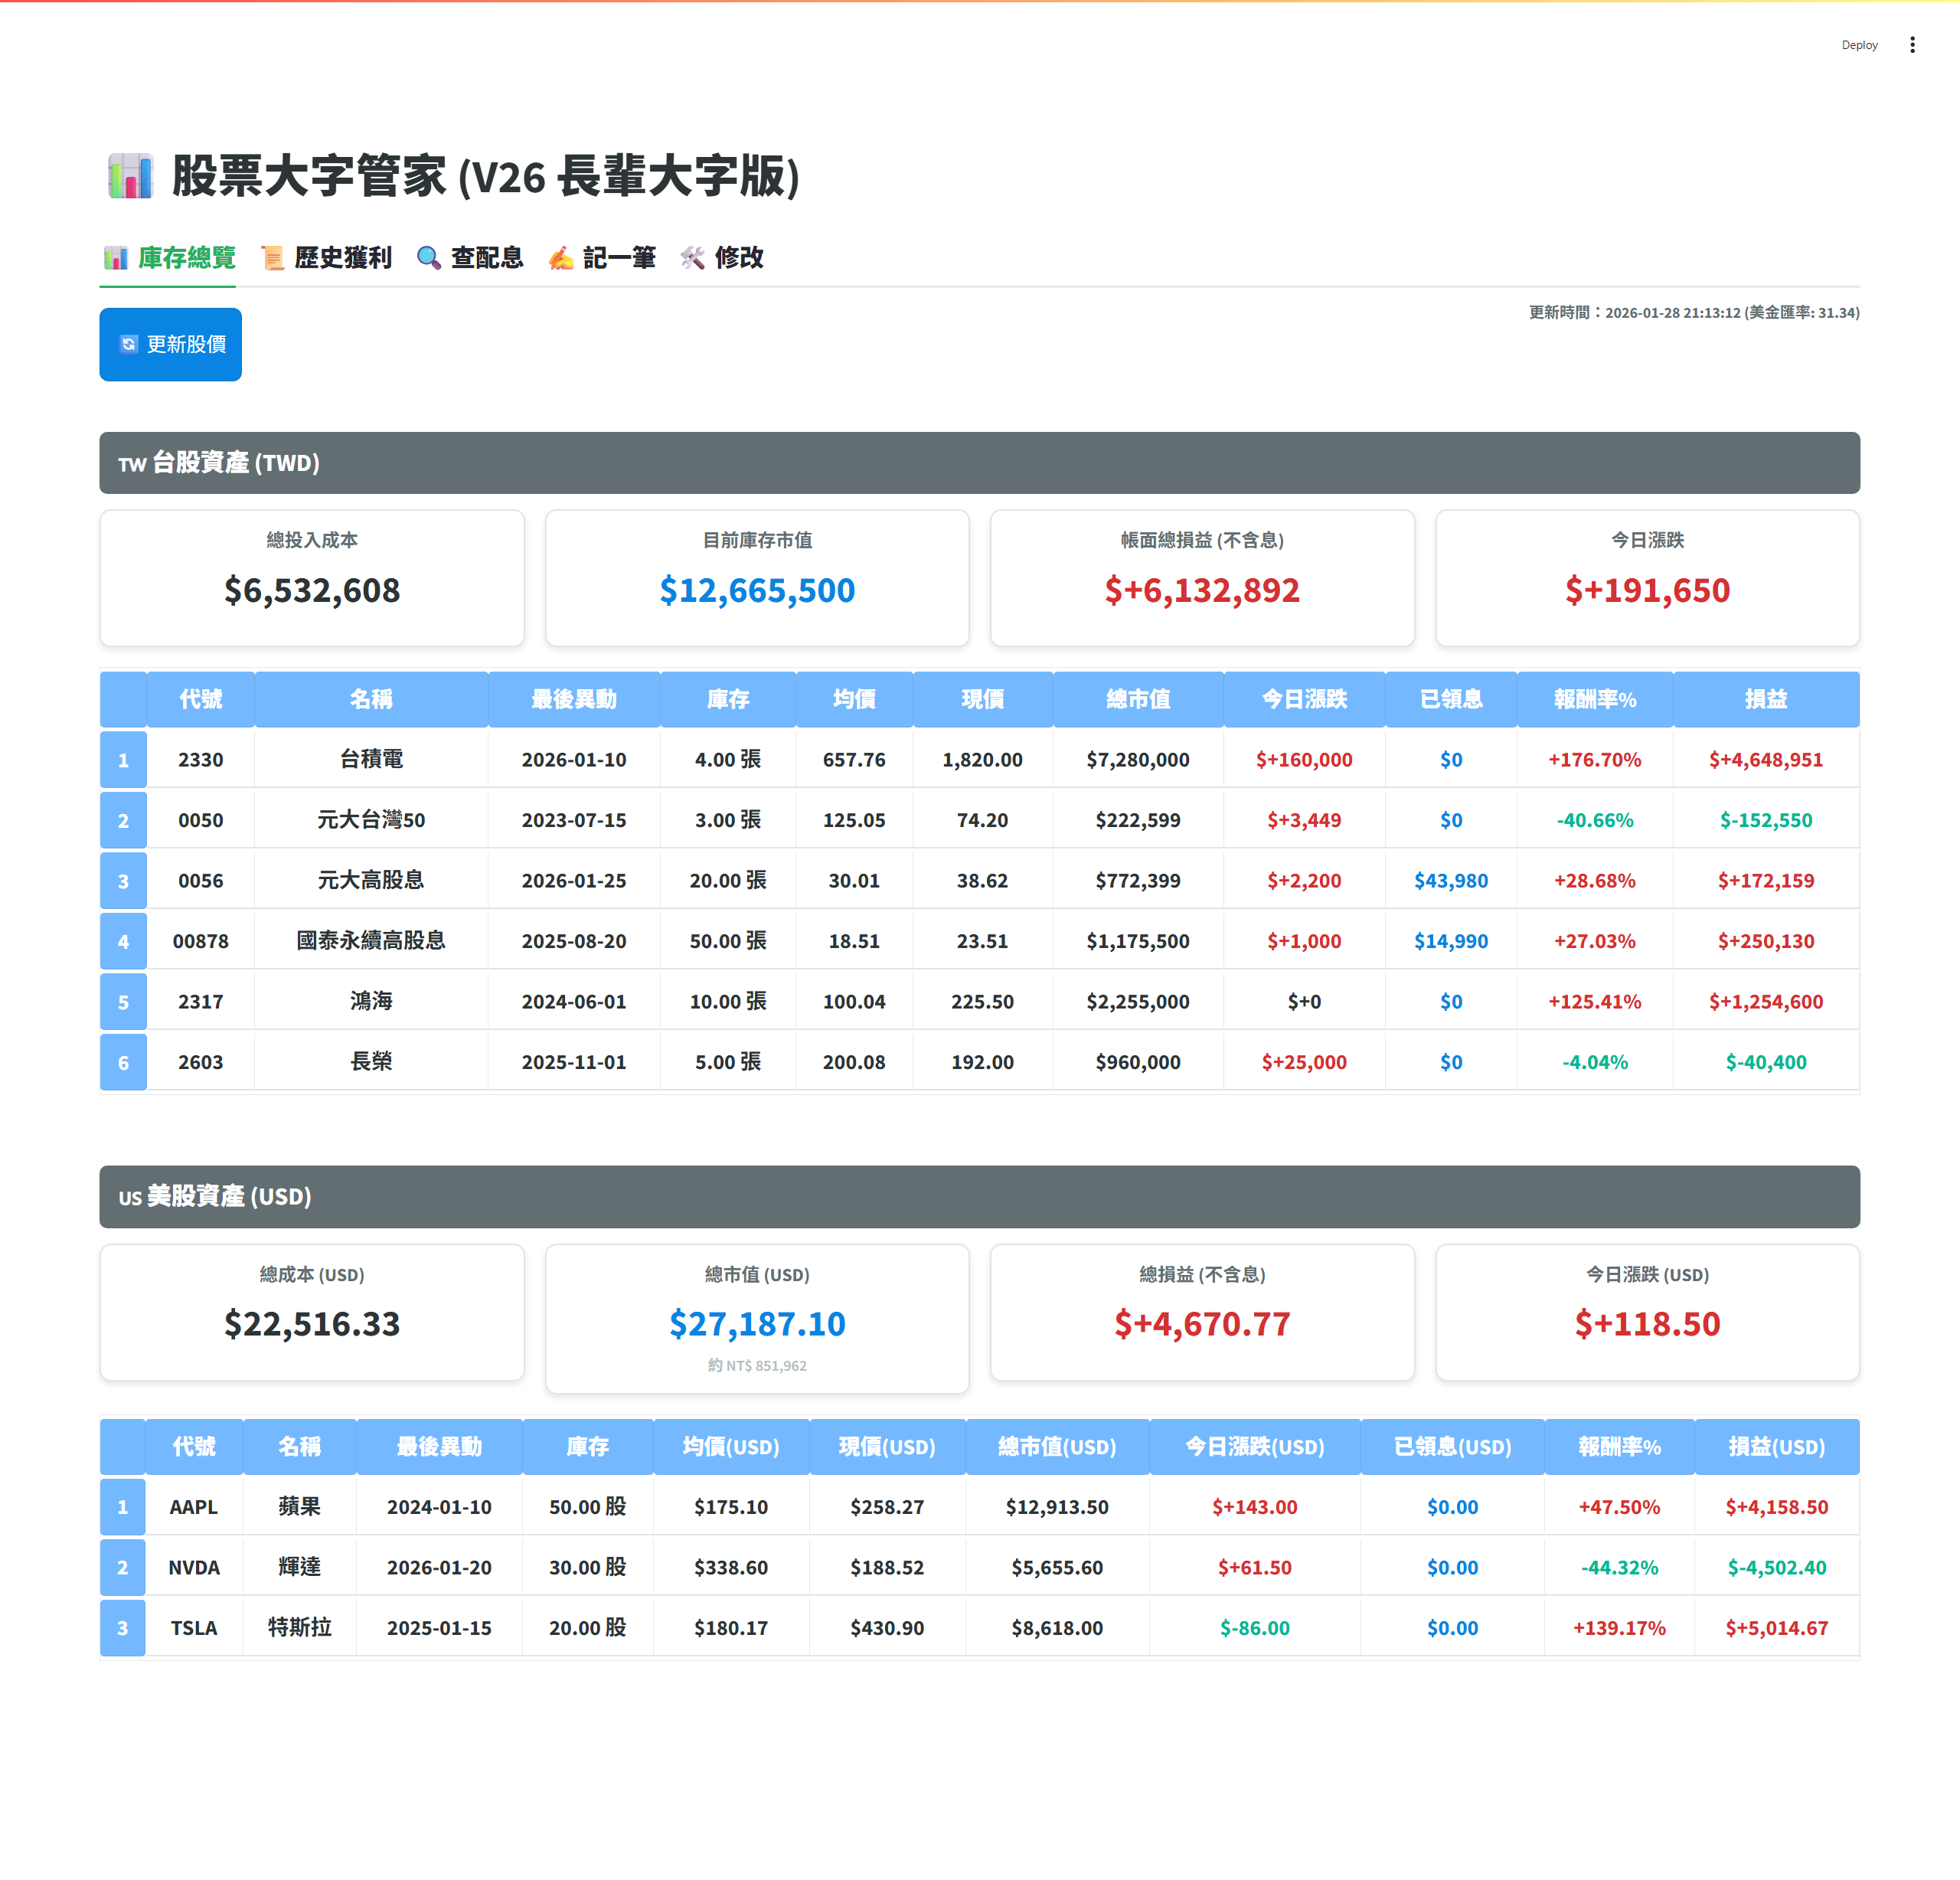This screenshot has height=1880, width=1960.
Task: Click the three-dot menu icon
Action: pyautogui.click(x=1911, y=45)
